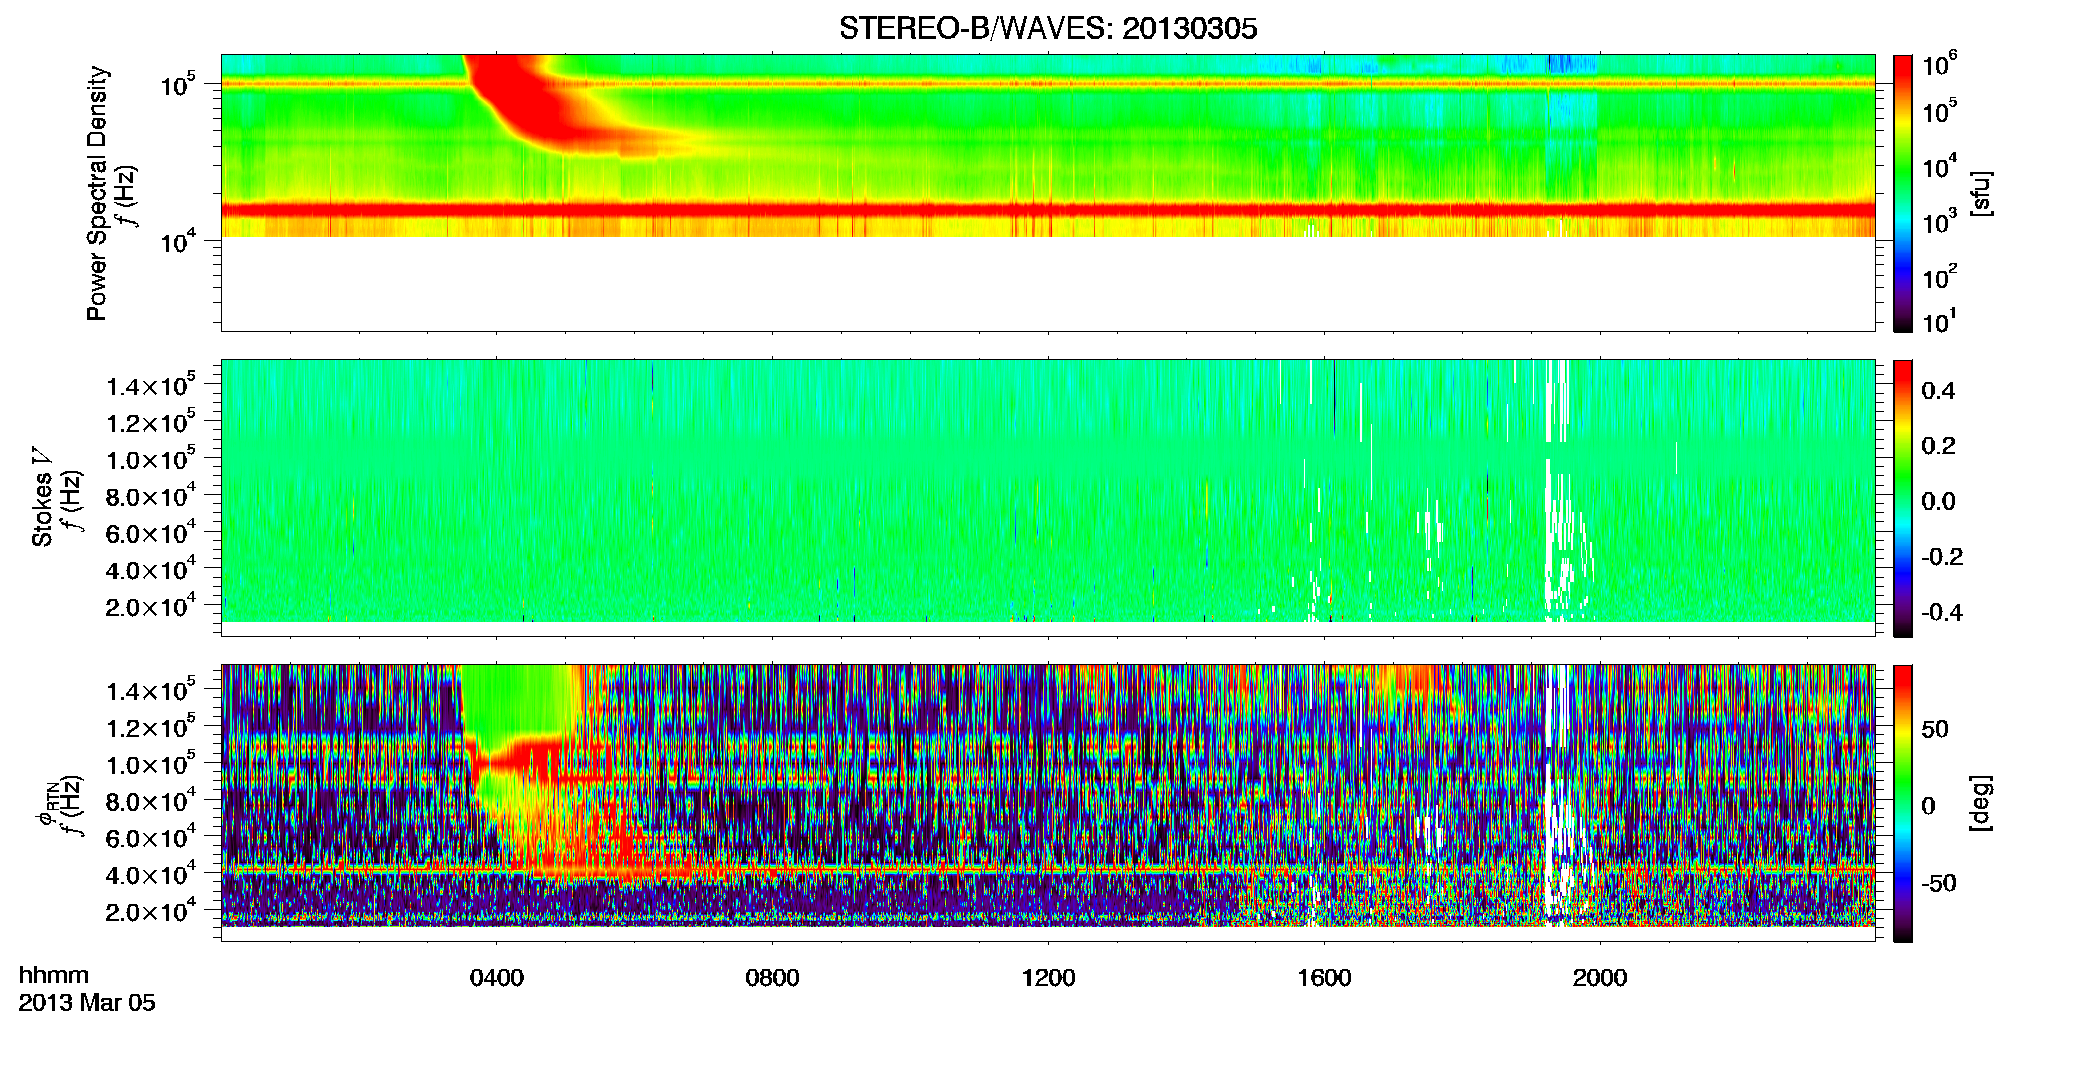The height and width of the screenshot is (1080, 2096).
Task: Click the power spectral density colorbar
Action: pos(1903,193)
